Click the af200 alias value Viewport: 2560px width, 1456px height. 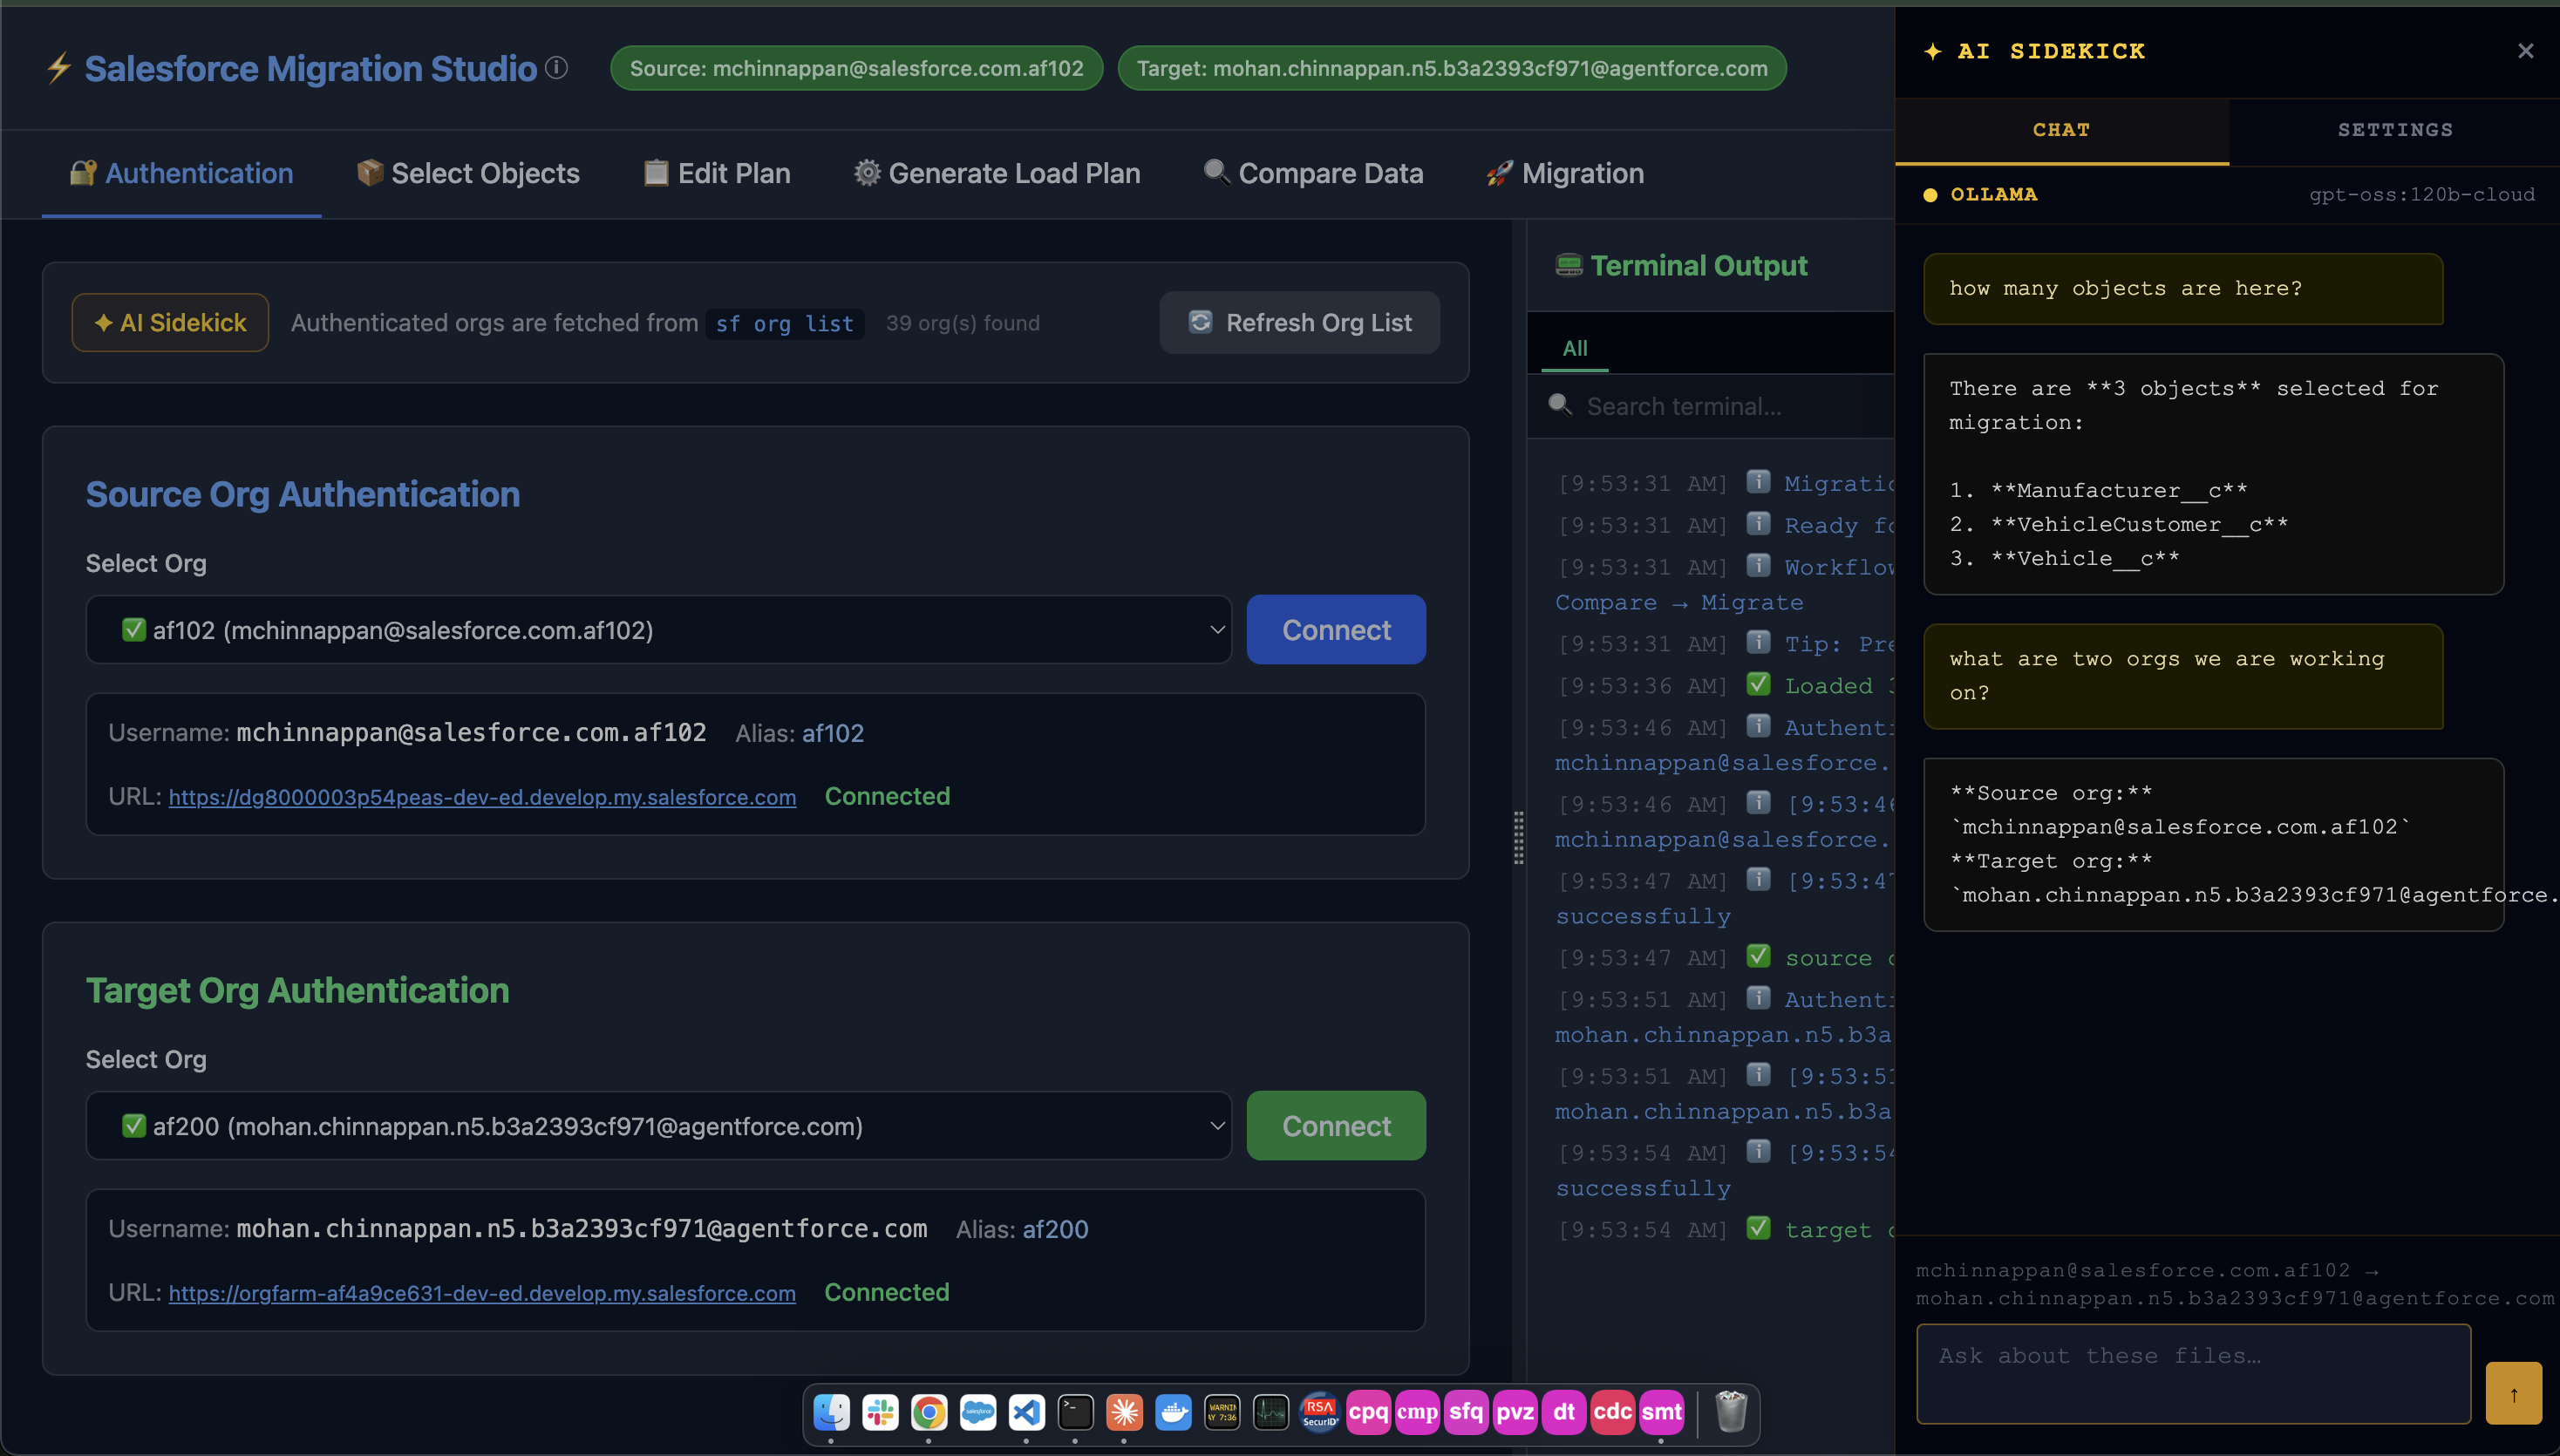pyautogui.click(x=1055, y=1229)
